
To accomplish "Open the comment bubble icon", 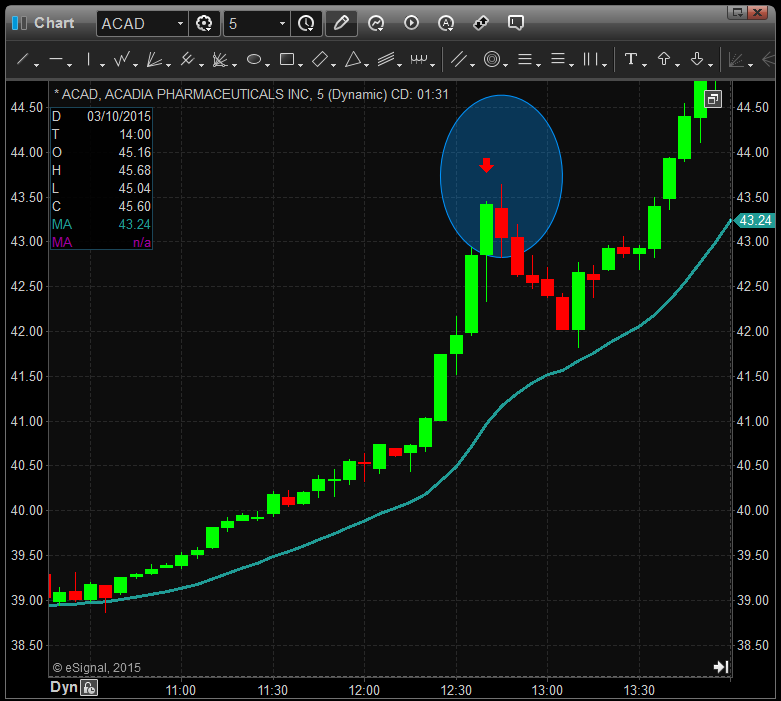I will click(516, 22).
